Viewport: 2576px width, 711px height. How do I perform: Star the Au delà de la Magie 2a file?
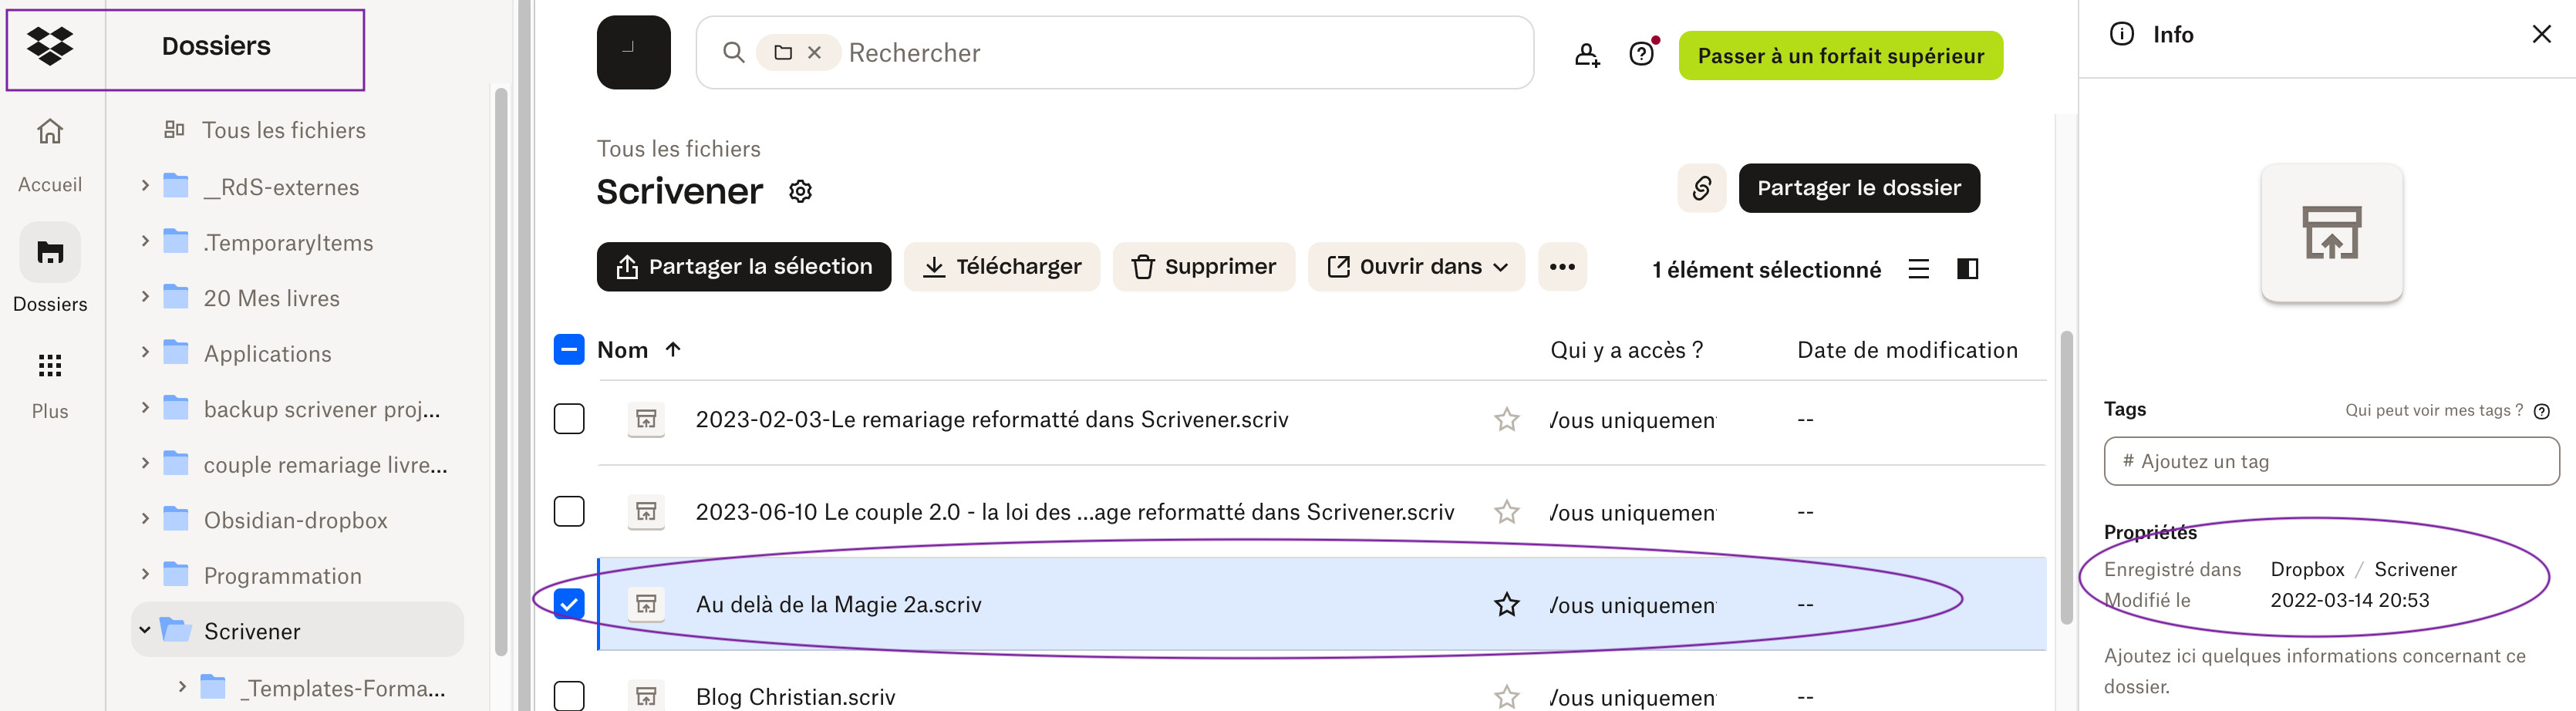(x=1506, y=604)
